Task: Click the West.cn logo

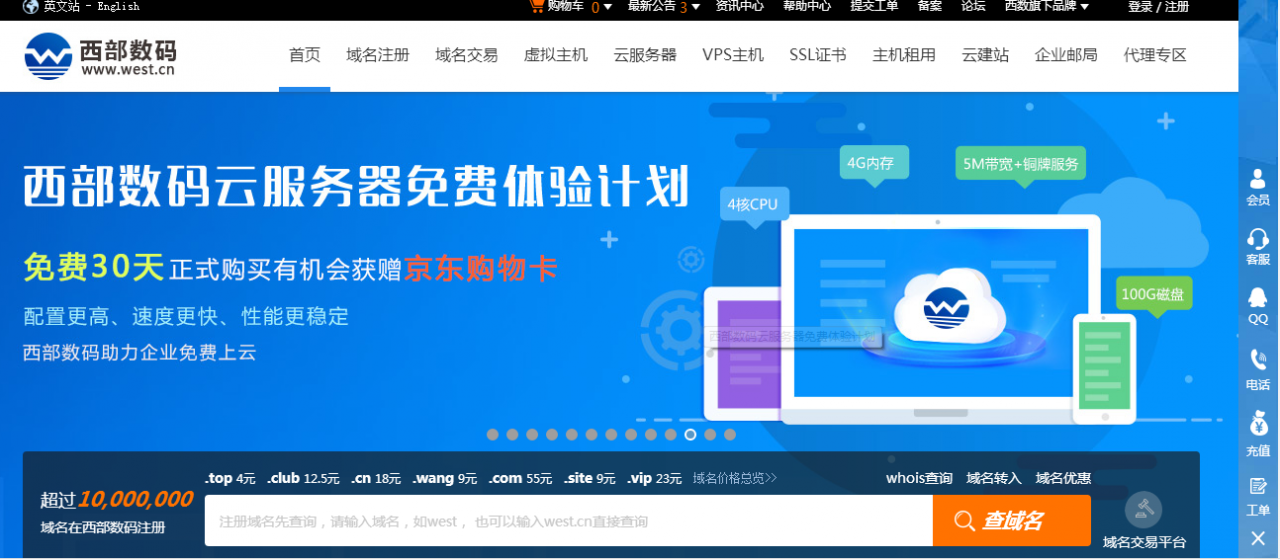Action: pos(100,56)
